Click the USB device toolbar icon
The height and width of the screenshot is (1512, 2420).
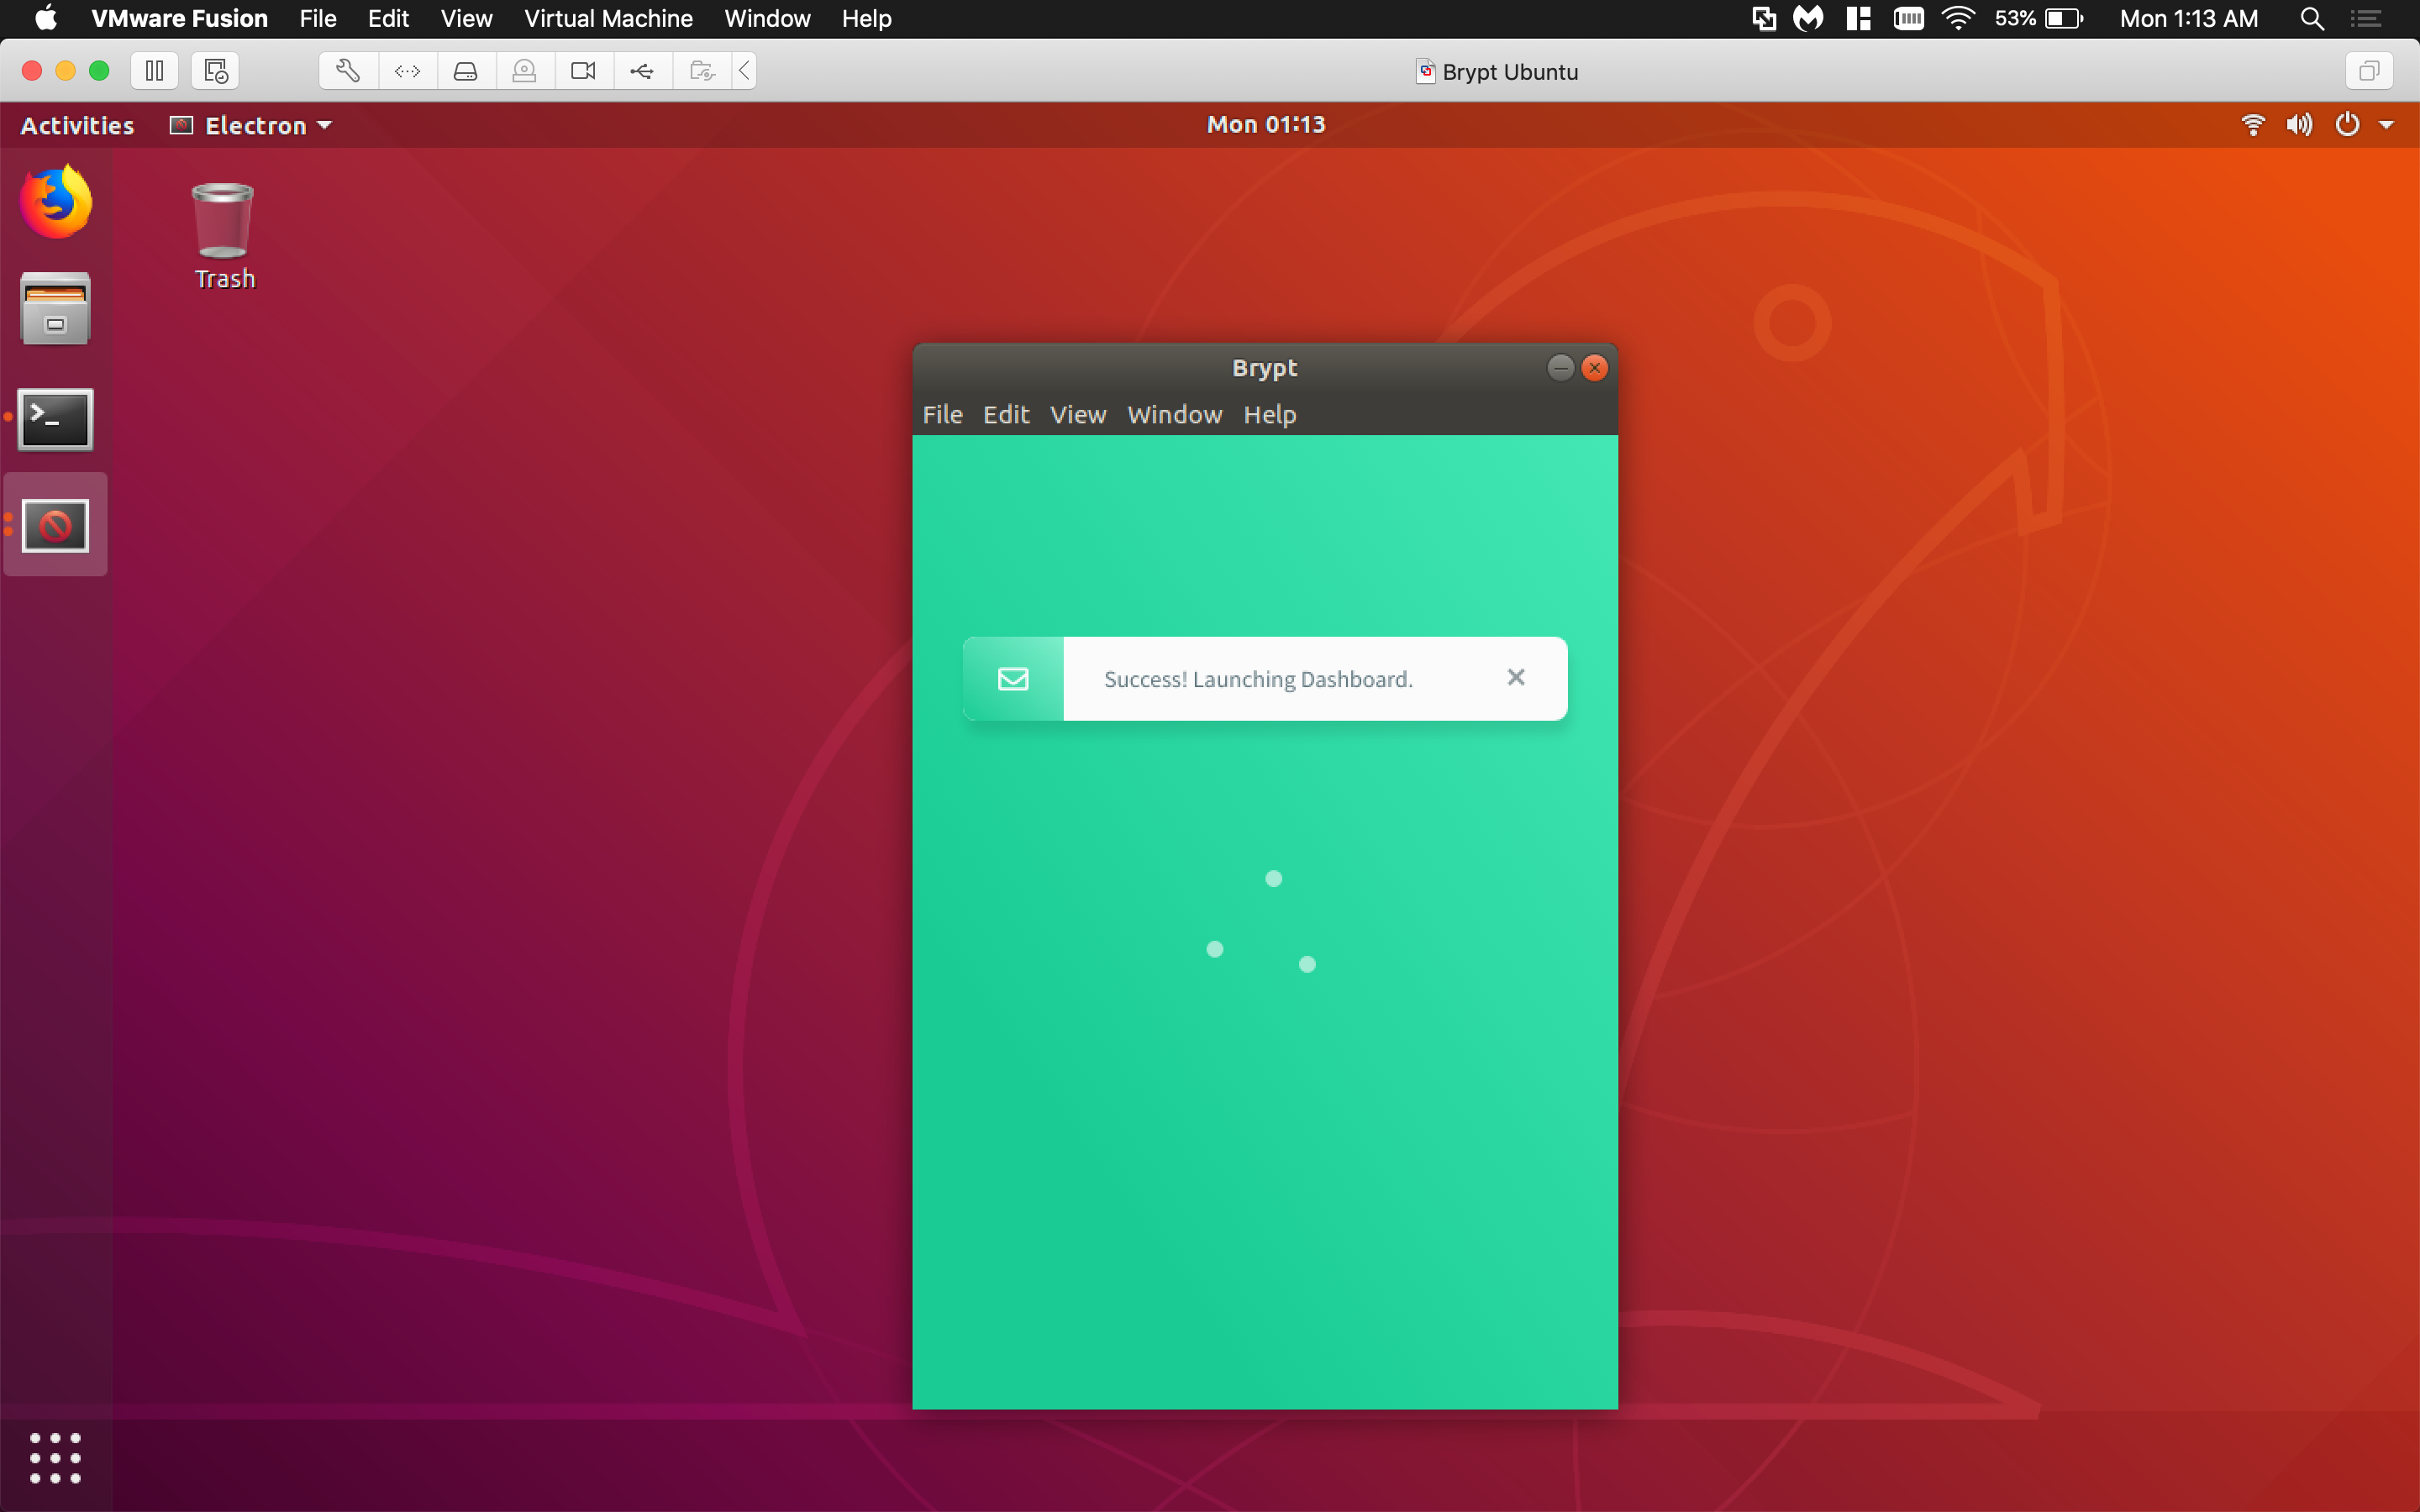point(642,71)
